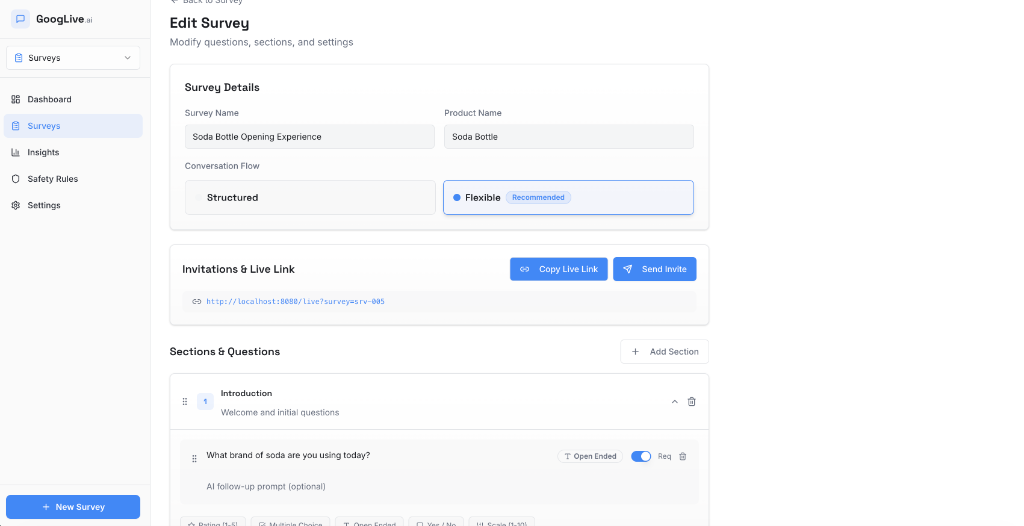Open Settings from sidebar

click(x=73, y=205)
